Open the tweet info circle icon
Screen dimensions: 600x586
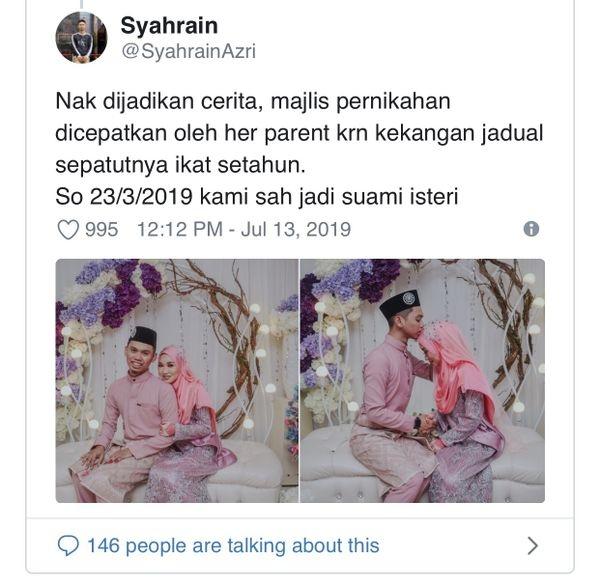531,229
